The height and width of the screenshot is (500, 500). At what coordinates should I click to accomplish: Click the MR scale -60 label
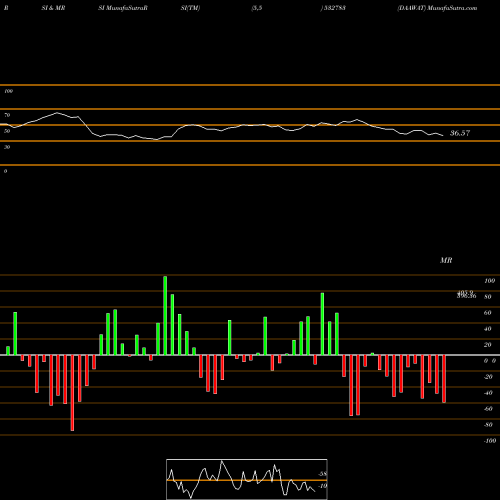tap(488, 409)
